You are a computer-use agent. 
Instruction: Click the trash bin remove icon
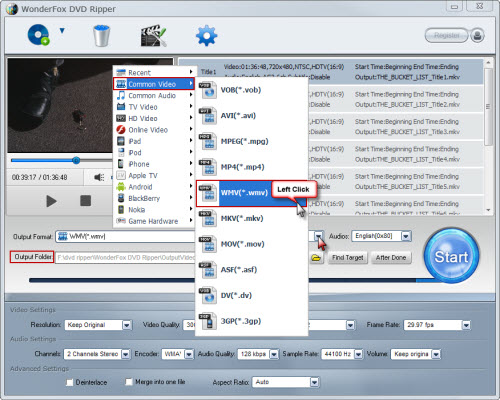point(101,36)
